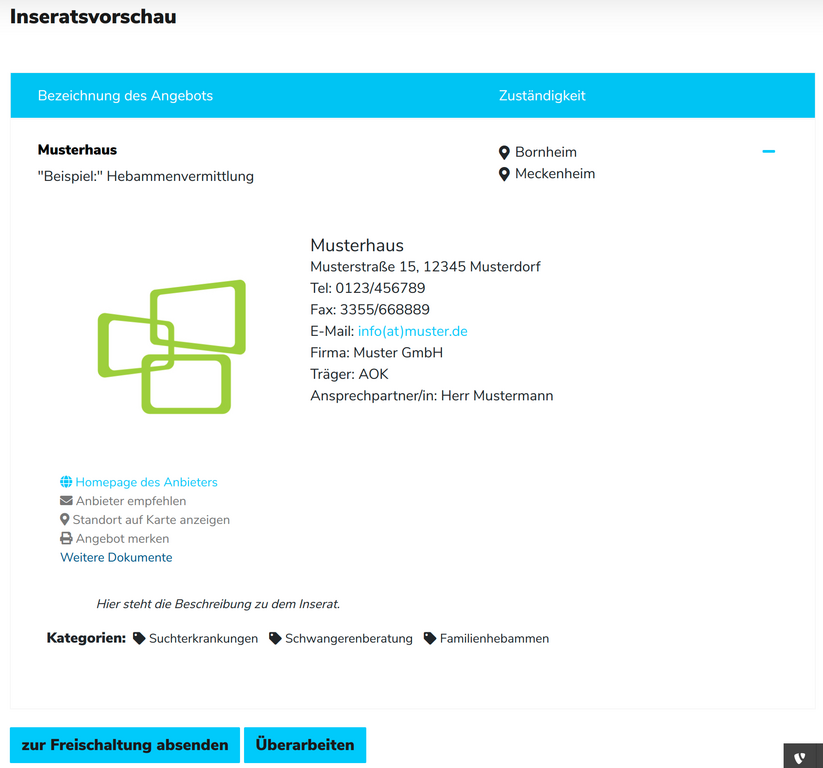Click the Inseratsvorschau page heading
823x768 pixels.
click(x=93, y=17)
